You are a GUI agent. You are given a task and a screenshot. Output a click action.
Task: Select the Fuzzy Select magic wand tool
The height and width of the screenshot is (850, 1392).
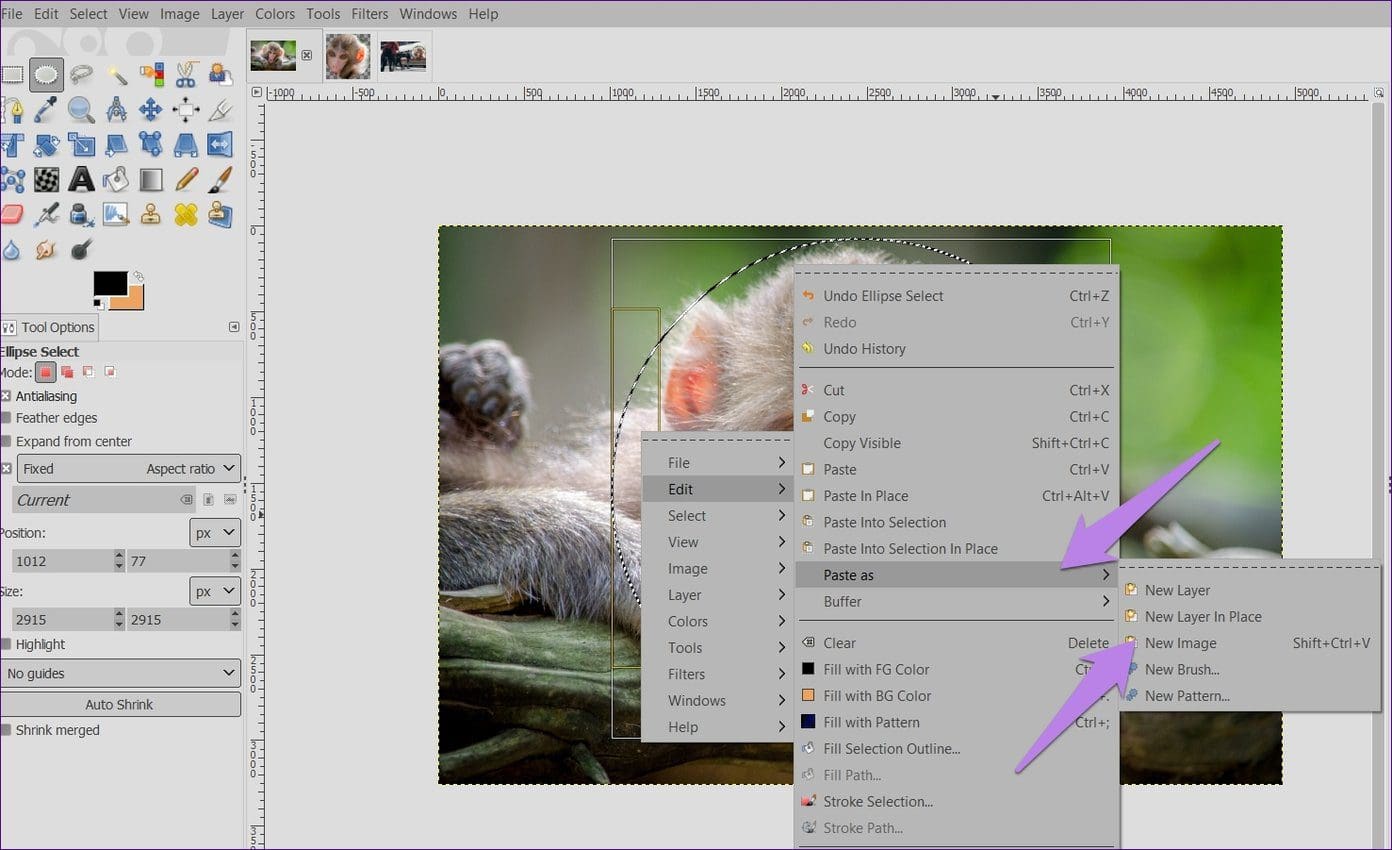tap(116, 74)
